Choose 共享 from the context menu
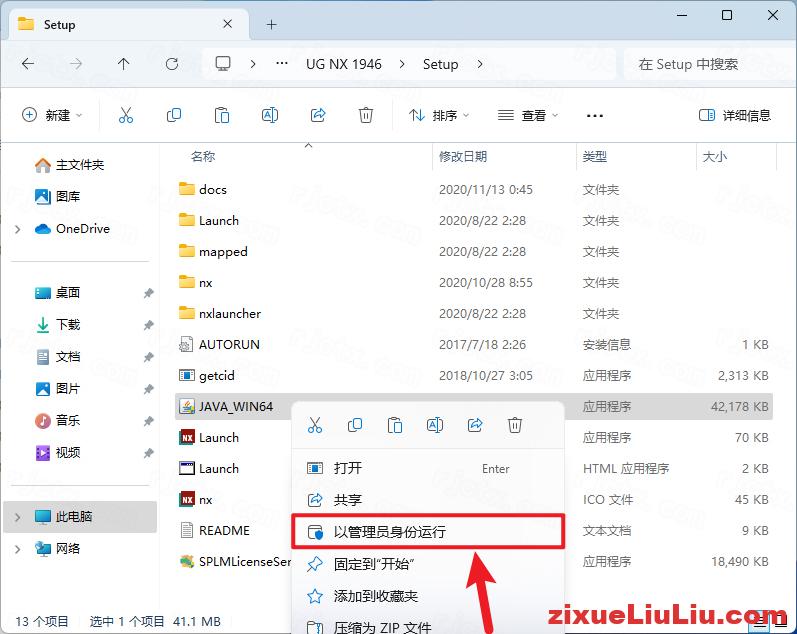This screenshot has height=634, width=797. 428,500
